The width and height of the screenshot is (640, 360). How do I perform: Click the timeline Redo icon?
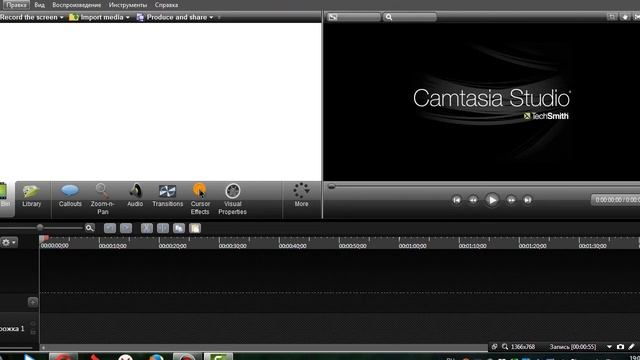[x=126, y=228]
